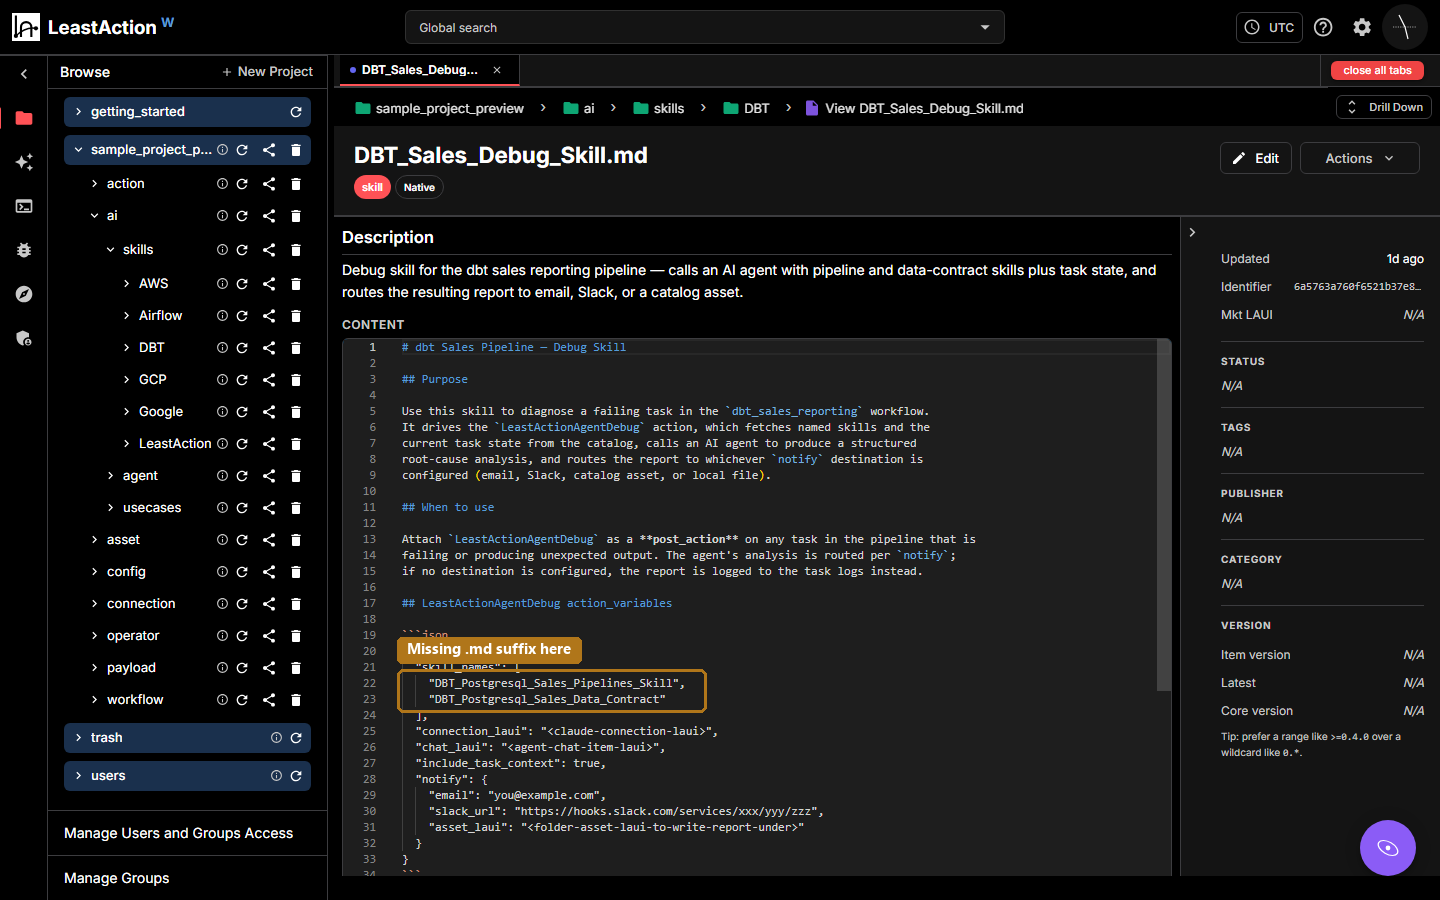Screen dimensions: 1440x900
Task: Delete the Google folder
Action: coord(296,412)
